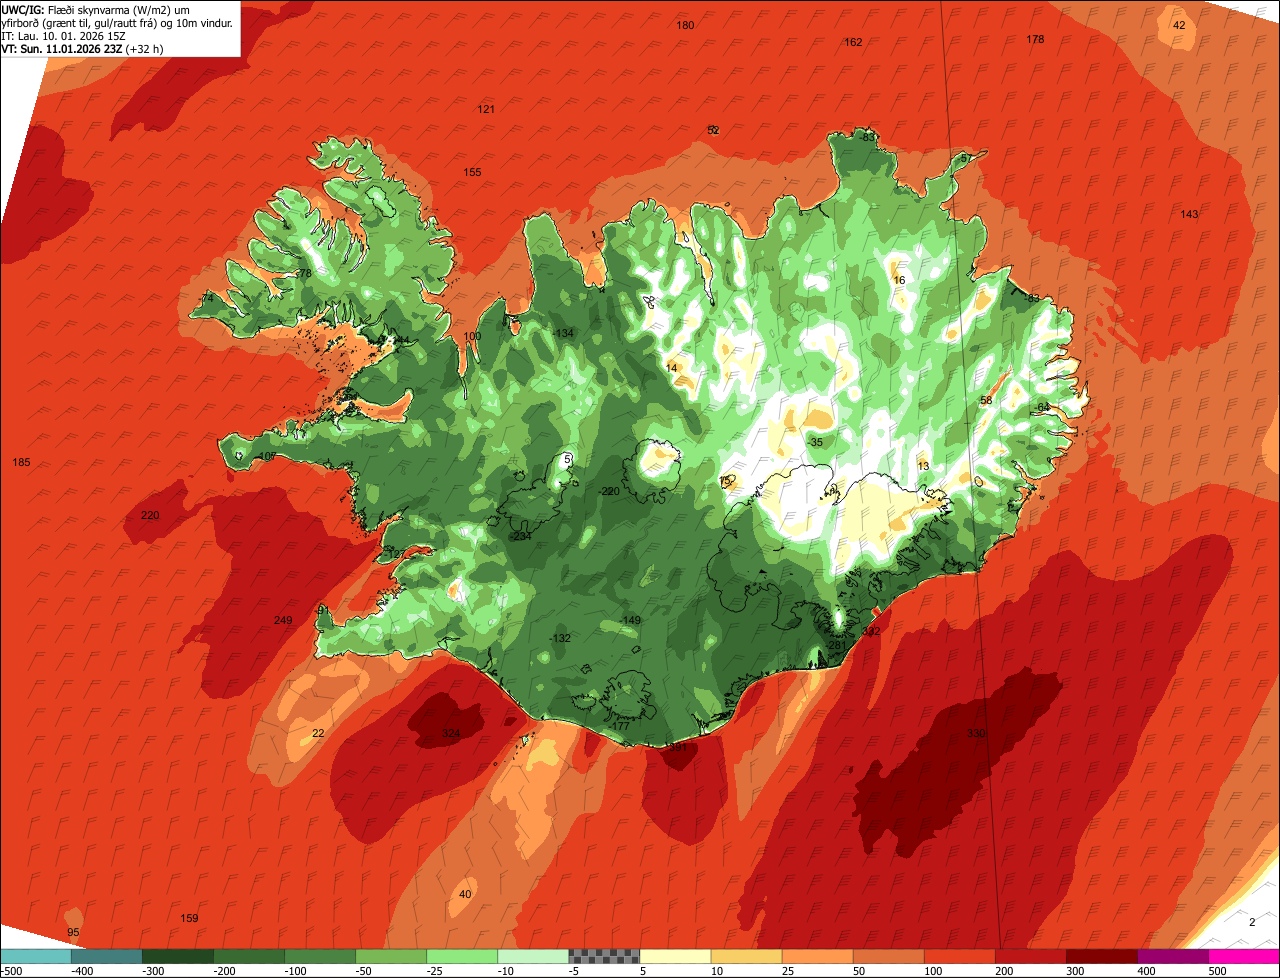Select the -78 value in the Westfjords
This screenshot has height=978, width=1280.
[304, 273]
